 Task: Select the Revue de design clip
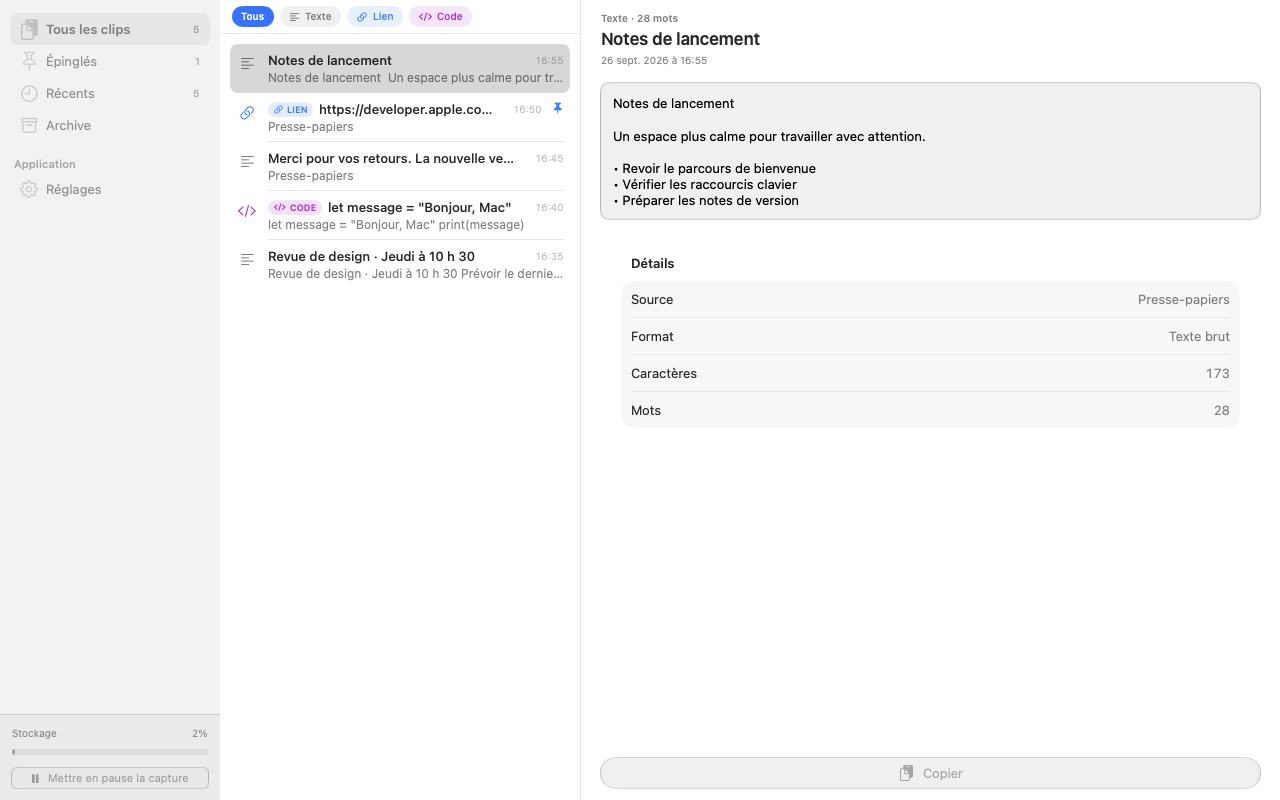click(400, 264)
